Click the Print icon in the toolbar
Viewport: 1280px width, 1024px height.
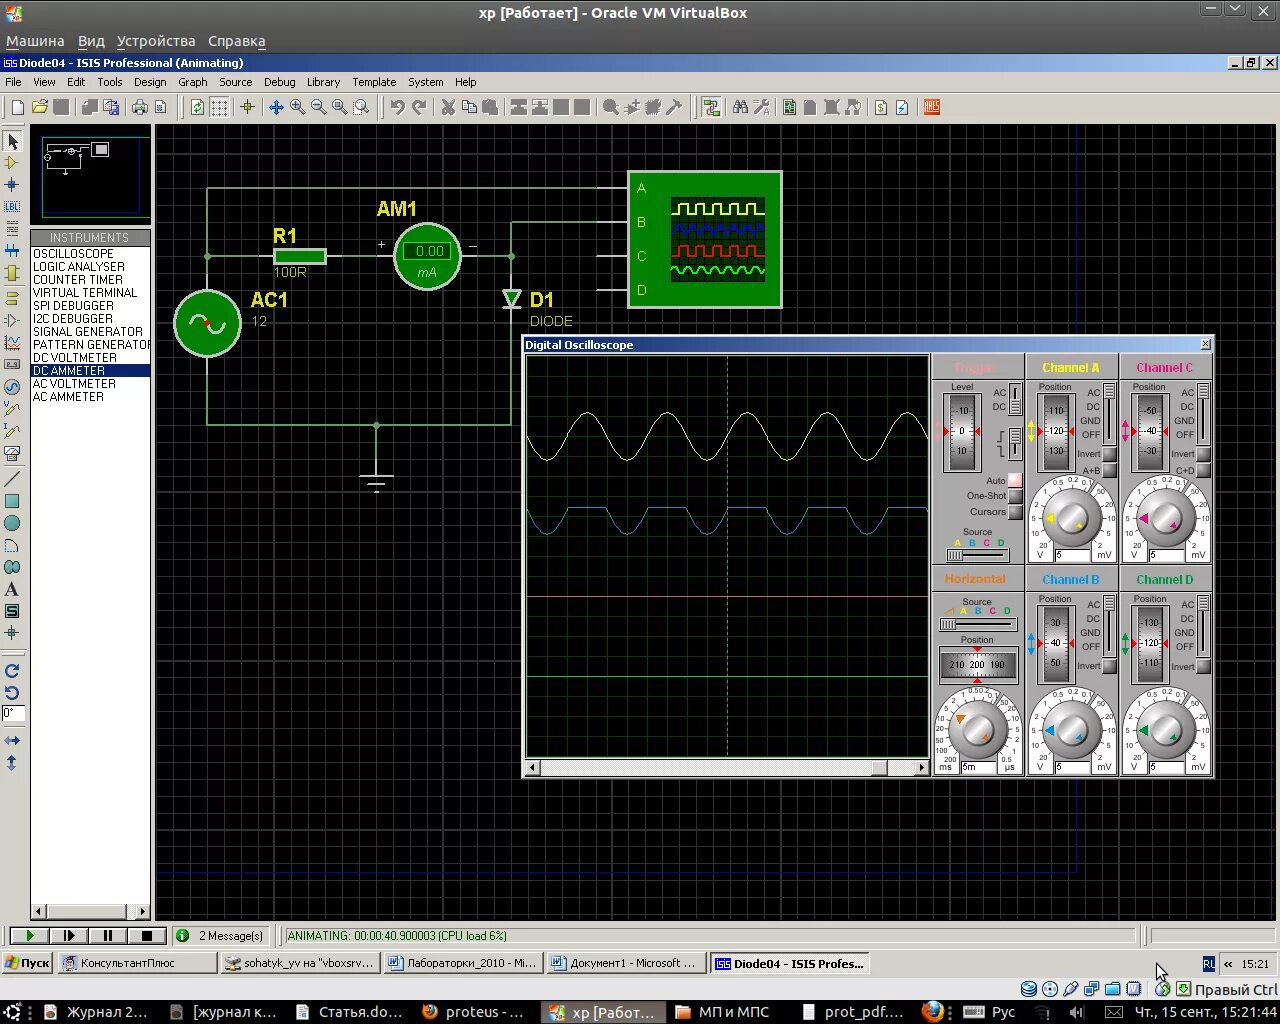pyautogui.click(x=139, y=107)
